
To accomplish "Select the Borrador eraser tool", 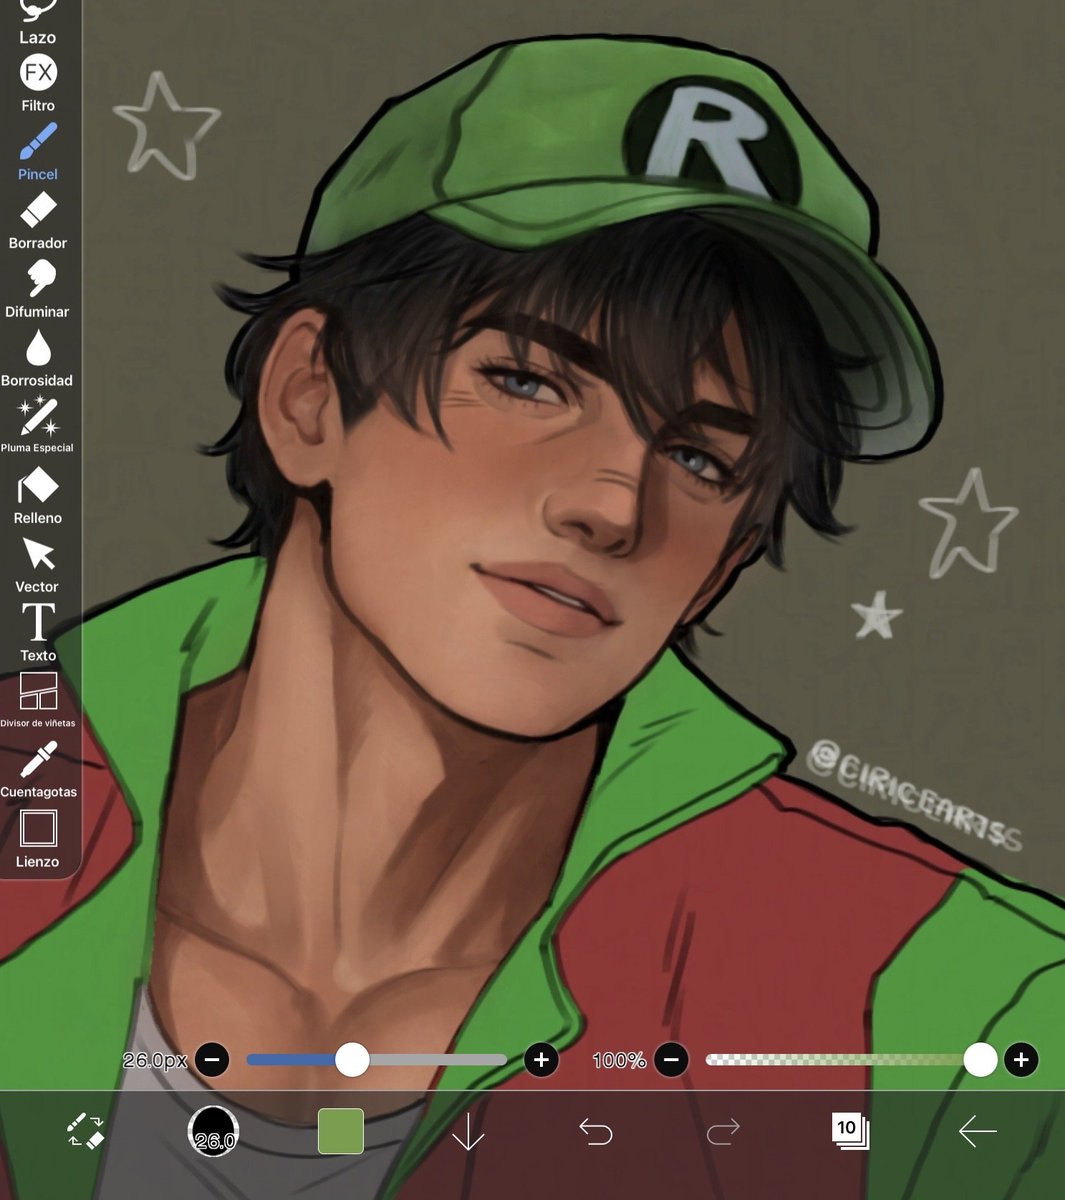I will coord(38,220).
